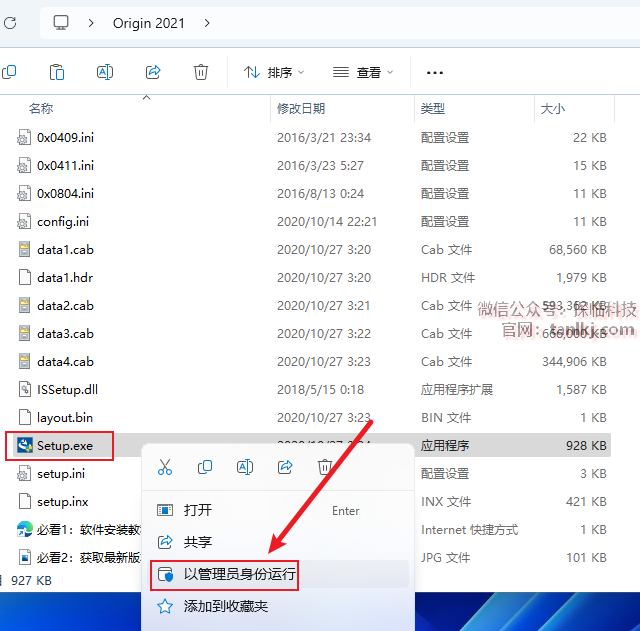The width and height of the screenshot is (640, 631).
Task: Click the share icon in context menu
Action: 285,467
